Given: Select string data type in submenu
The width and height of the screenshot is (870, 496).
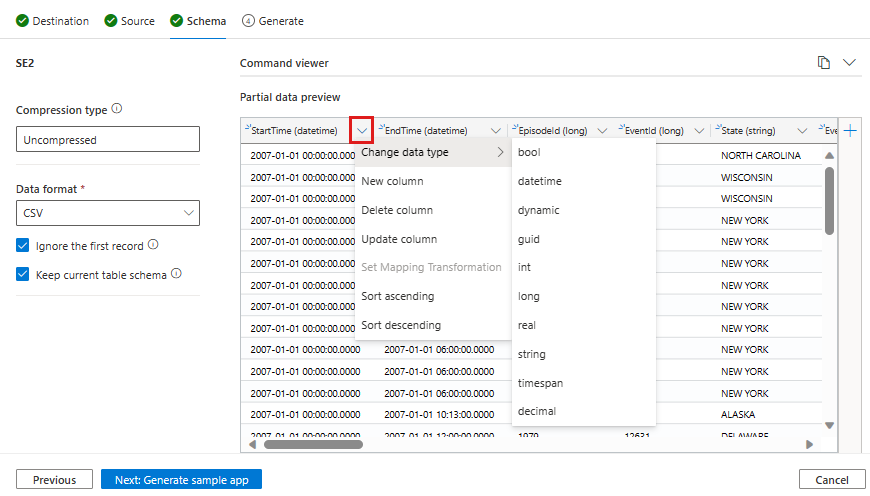Looking at the screenshot, I should (531, 354).
